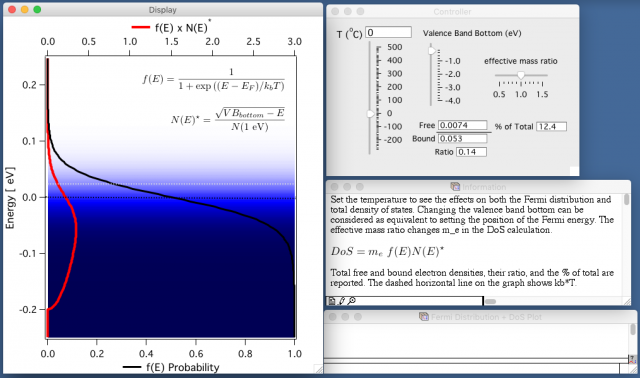Click the T (°C) input field
Viewport: 640px width, 378px height.
tap(388, 32)
